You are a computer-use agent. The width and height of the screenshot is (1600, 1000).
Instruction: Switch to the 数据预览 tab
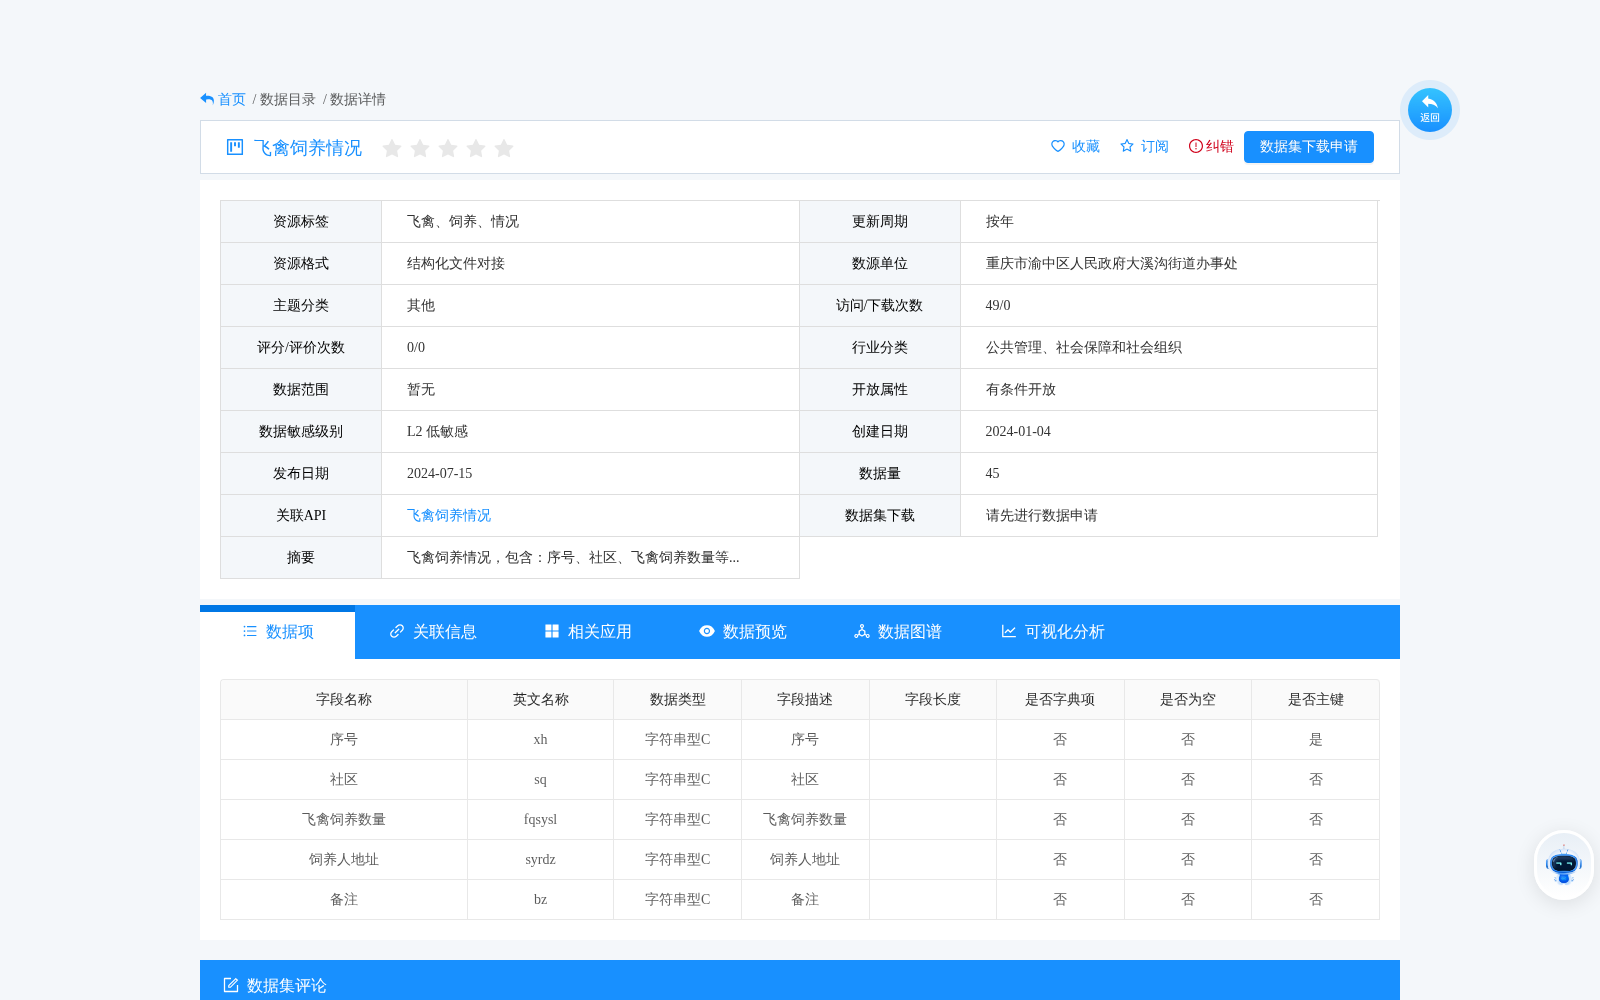coord(742,632)
